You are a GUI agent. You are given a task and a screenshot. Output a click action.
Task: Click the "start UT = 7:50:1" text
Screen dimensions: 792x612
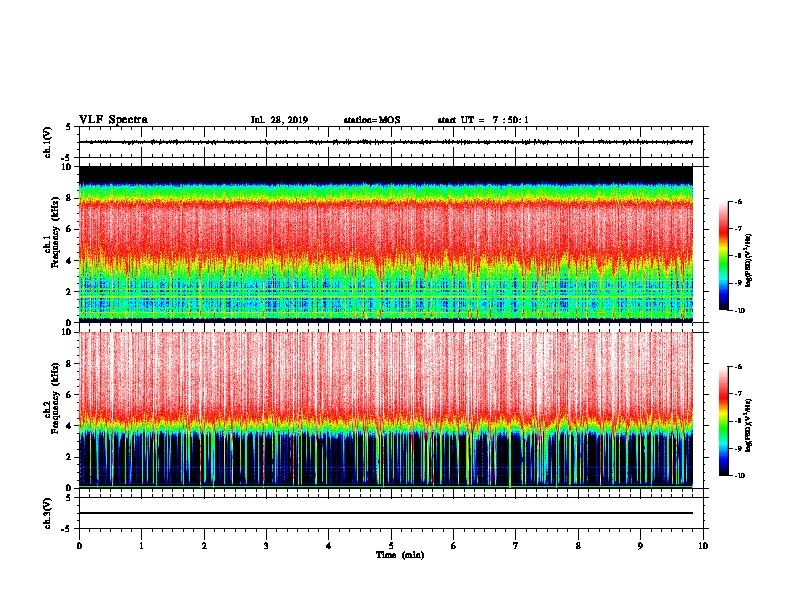coord(483,120)
